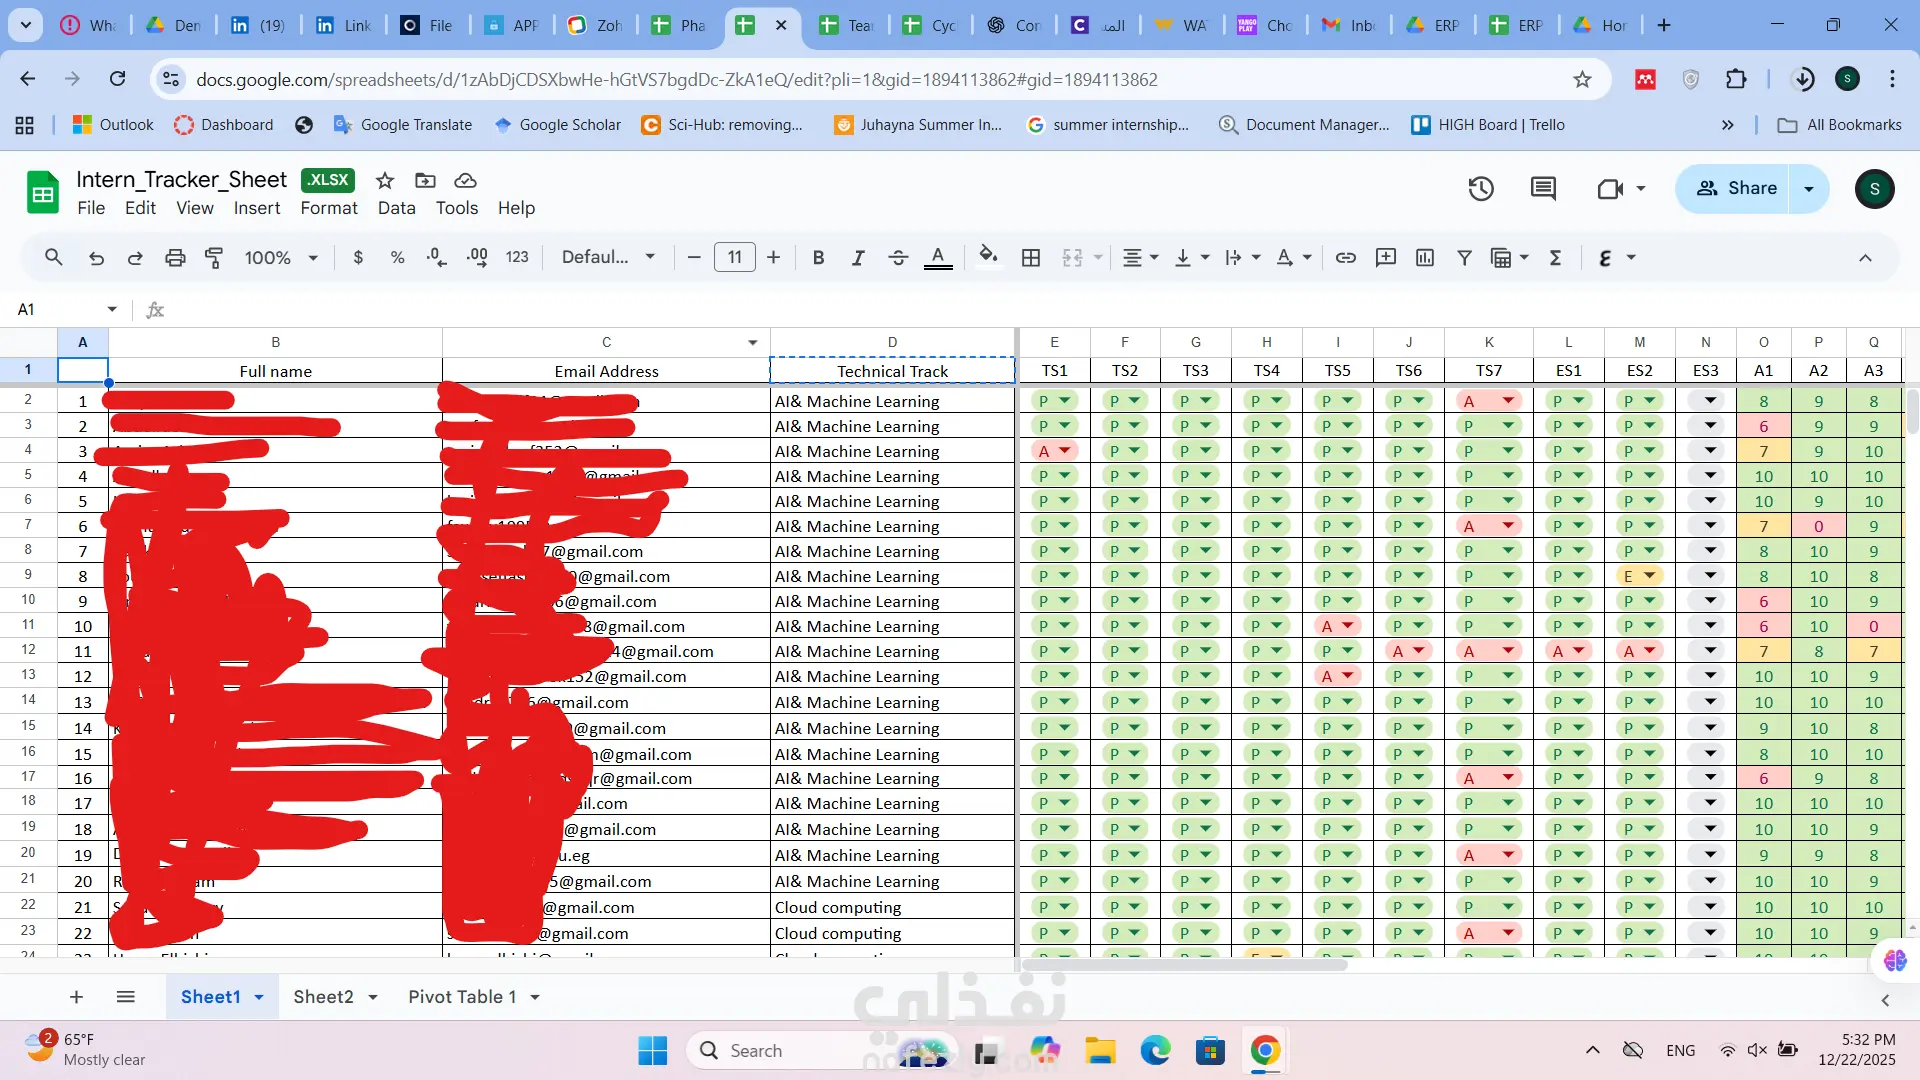Click the create filter funnel icon
This screenshot has height=1080, width=1920.
pos(1464,258)
